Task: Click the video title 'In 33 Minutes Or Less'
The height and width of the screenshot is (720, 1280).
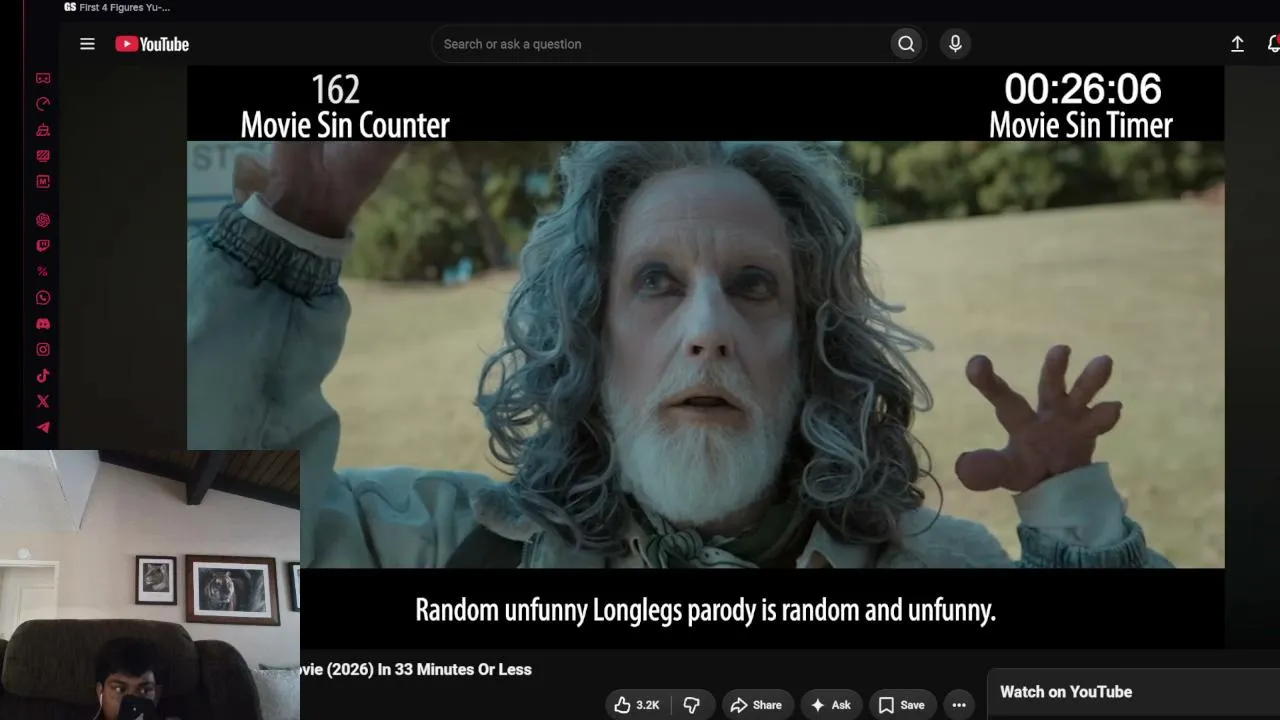Action: pos(455,670)
